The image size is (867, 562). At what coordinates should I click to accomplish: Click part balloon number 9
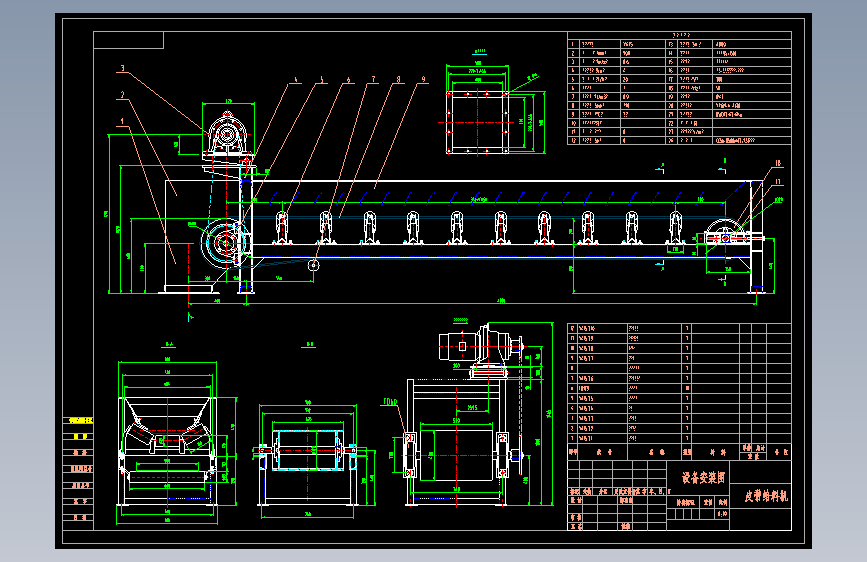click(x=424, y=80)
